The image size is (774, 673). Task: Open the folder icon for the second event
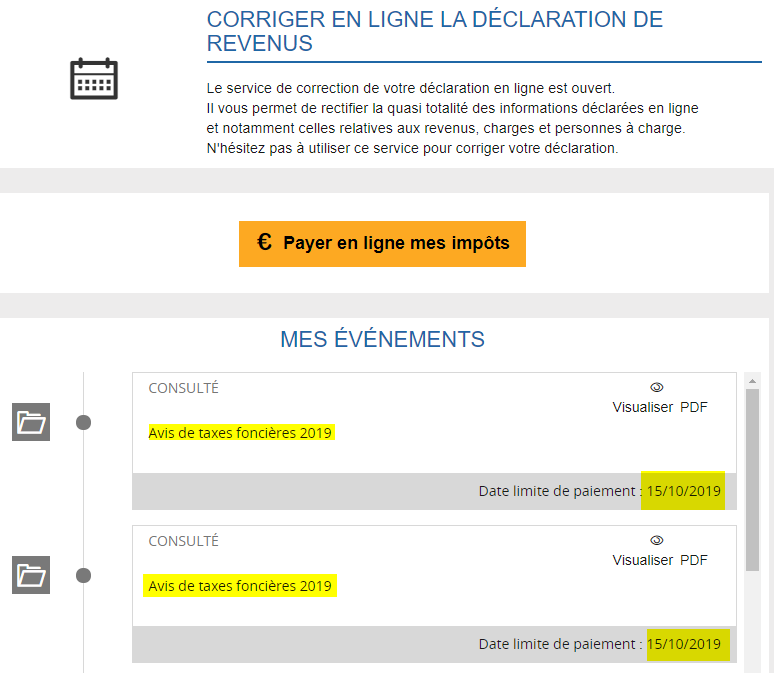(31, 575)
